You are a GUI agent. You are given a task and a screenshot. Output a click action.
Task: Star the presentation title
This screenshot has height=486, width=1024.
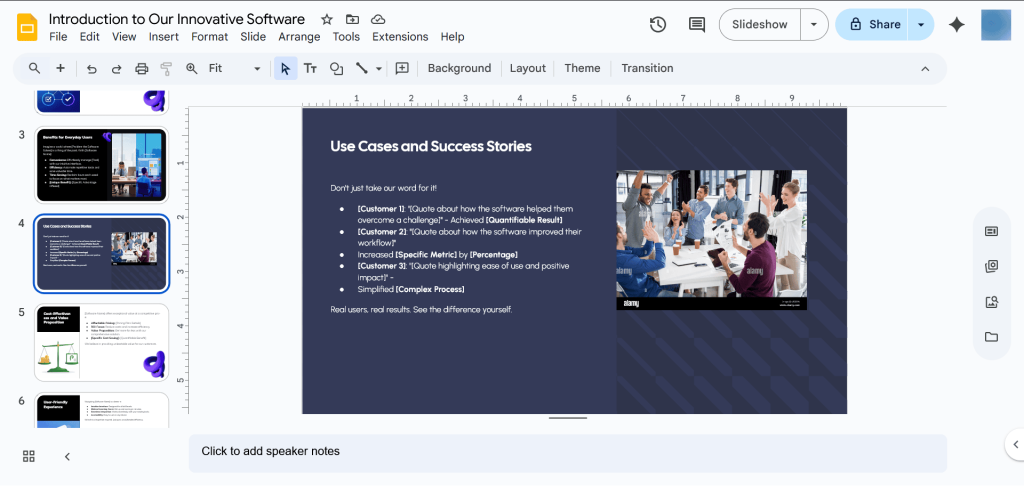click(327, 19)
